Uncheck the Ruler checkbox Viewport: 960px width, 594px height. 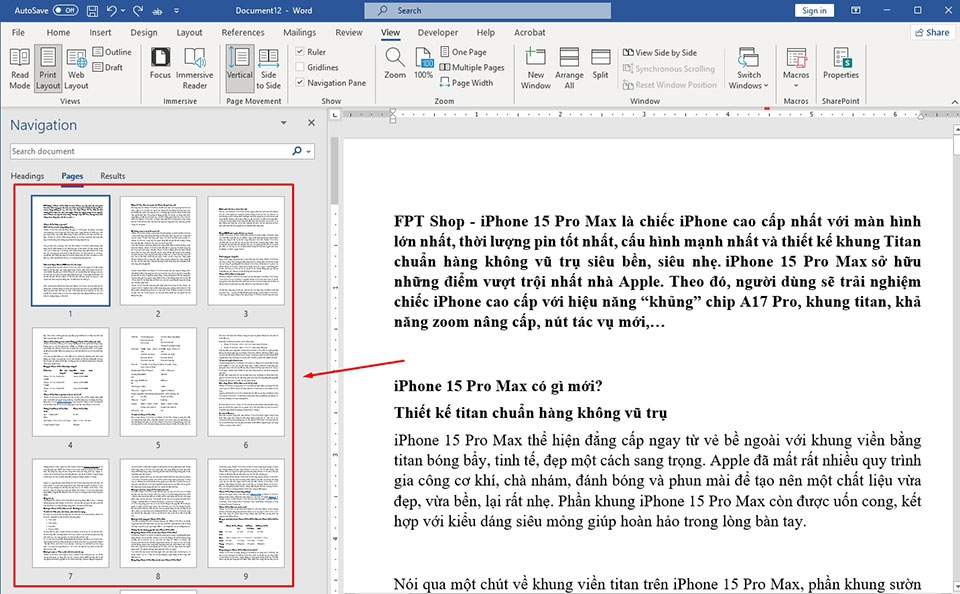(300, 51)
